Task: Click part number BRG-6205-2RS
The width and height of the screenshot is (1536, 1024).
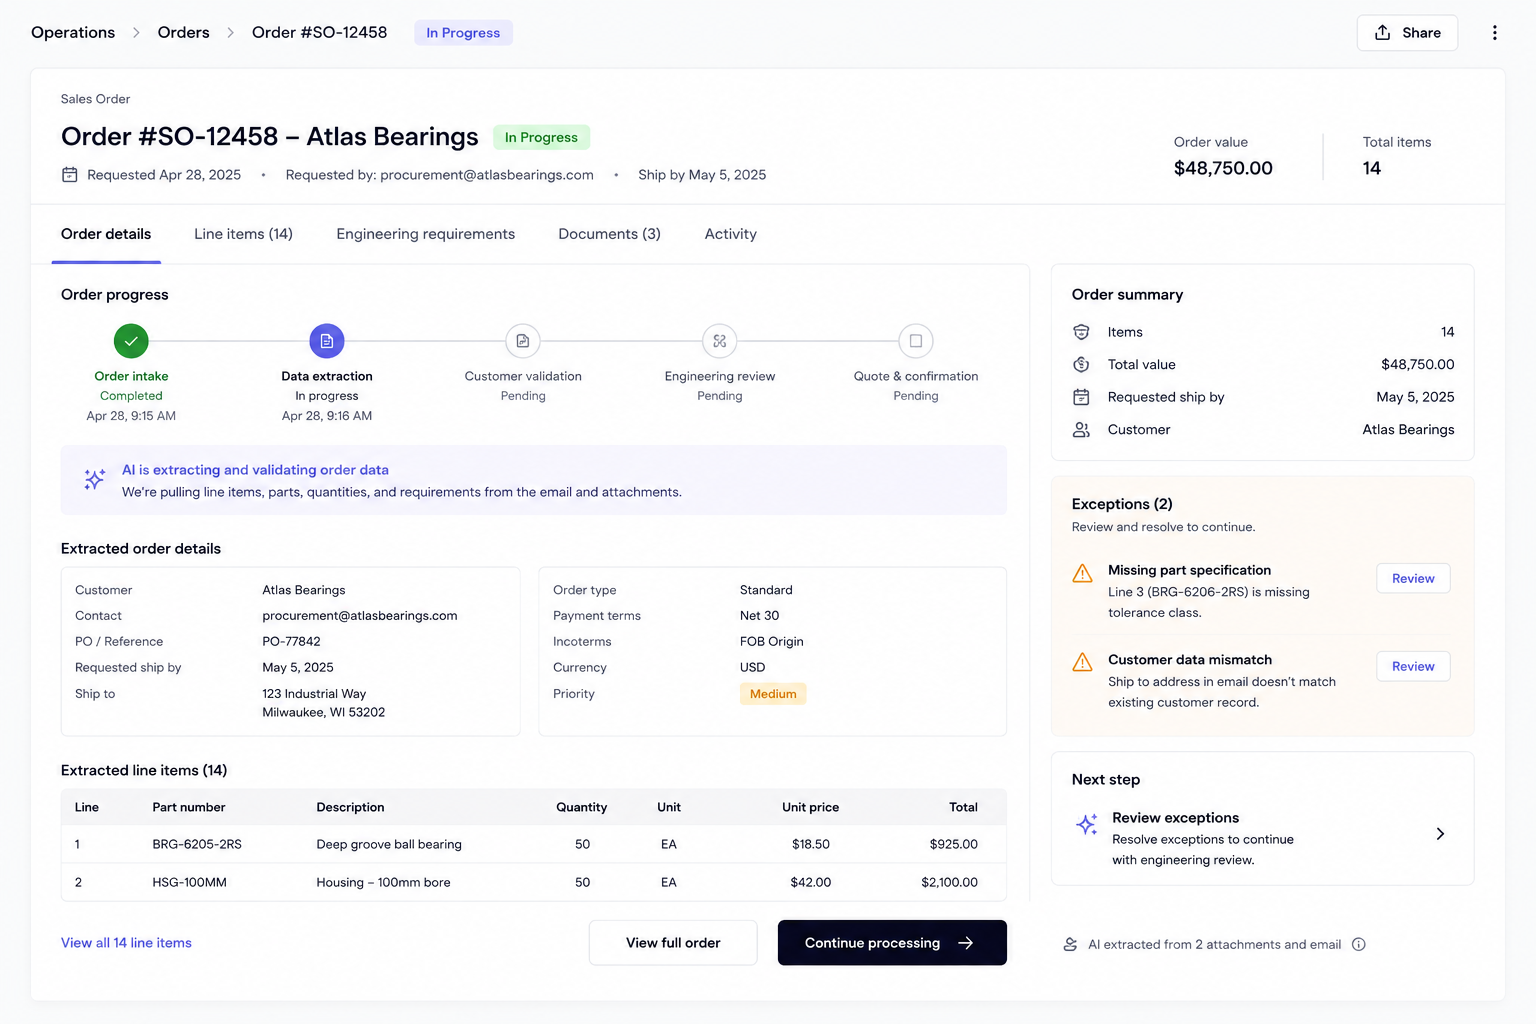Action: [x=197, y=844]
